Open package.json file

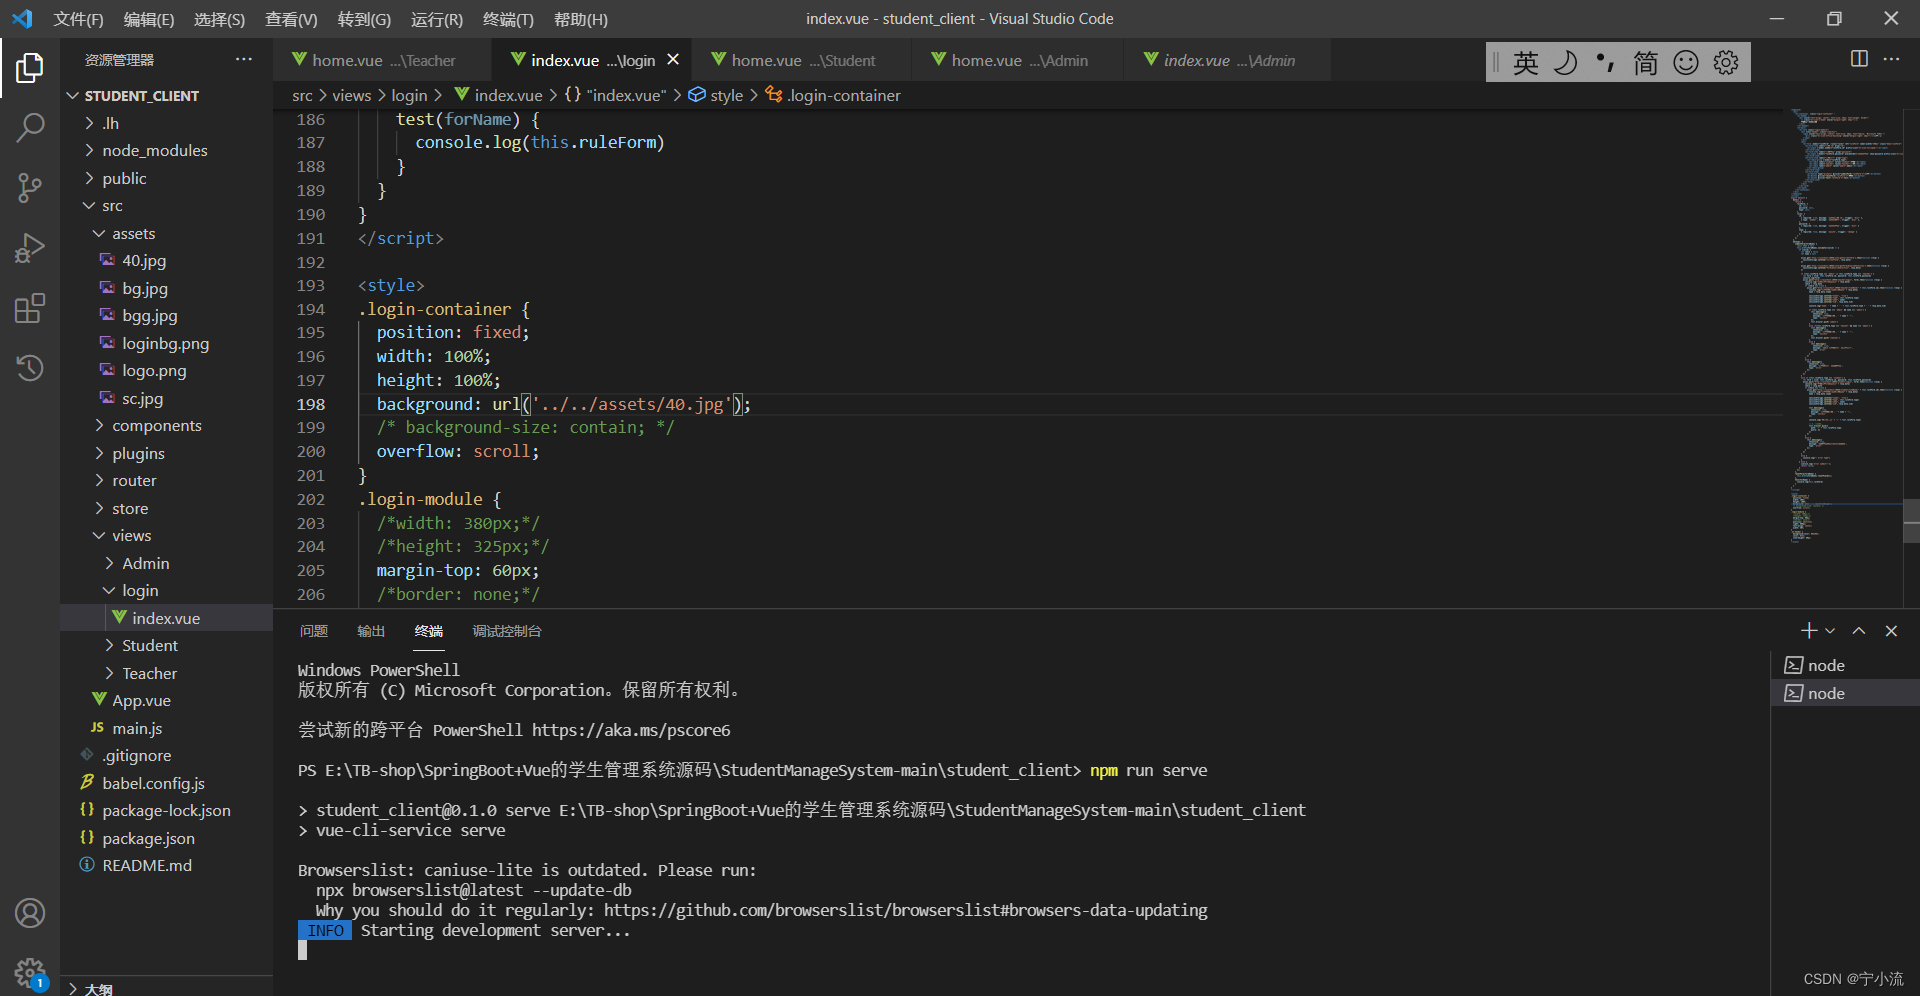[148, 838]
